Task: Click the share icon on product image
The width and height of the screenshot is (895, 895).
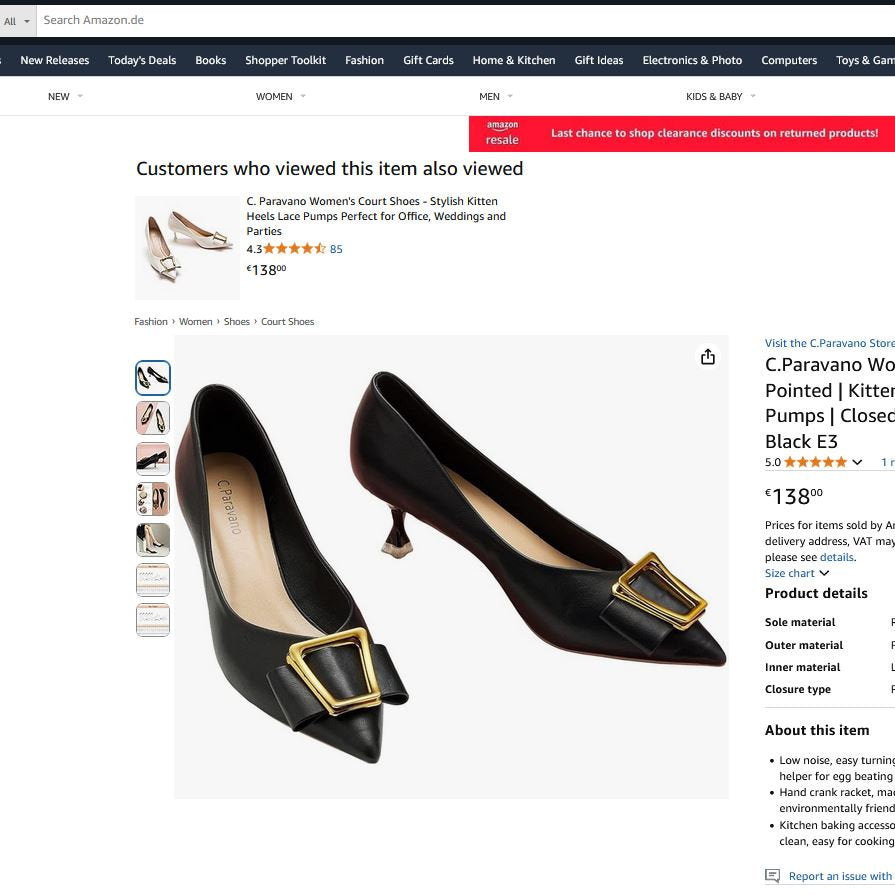Action: pos(708,357)
